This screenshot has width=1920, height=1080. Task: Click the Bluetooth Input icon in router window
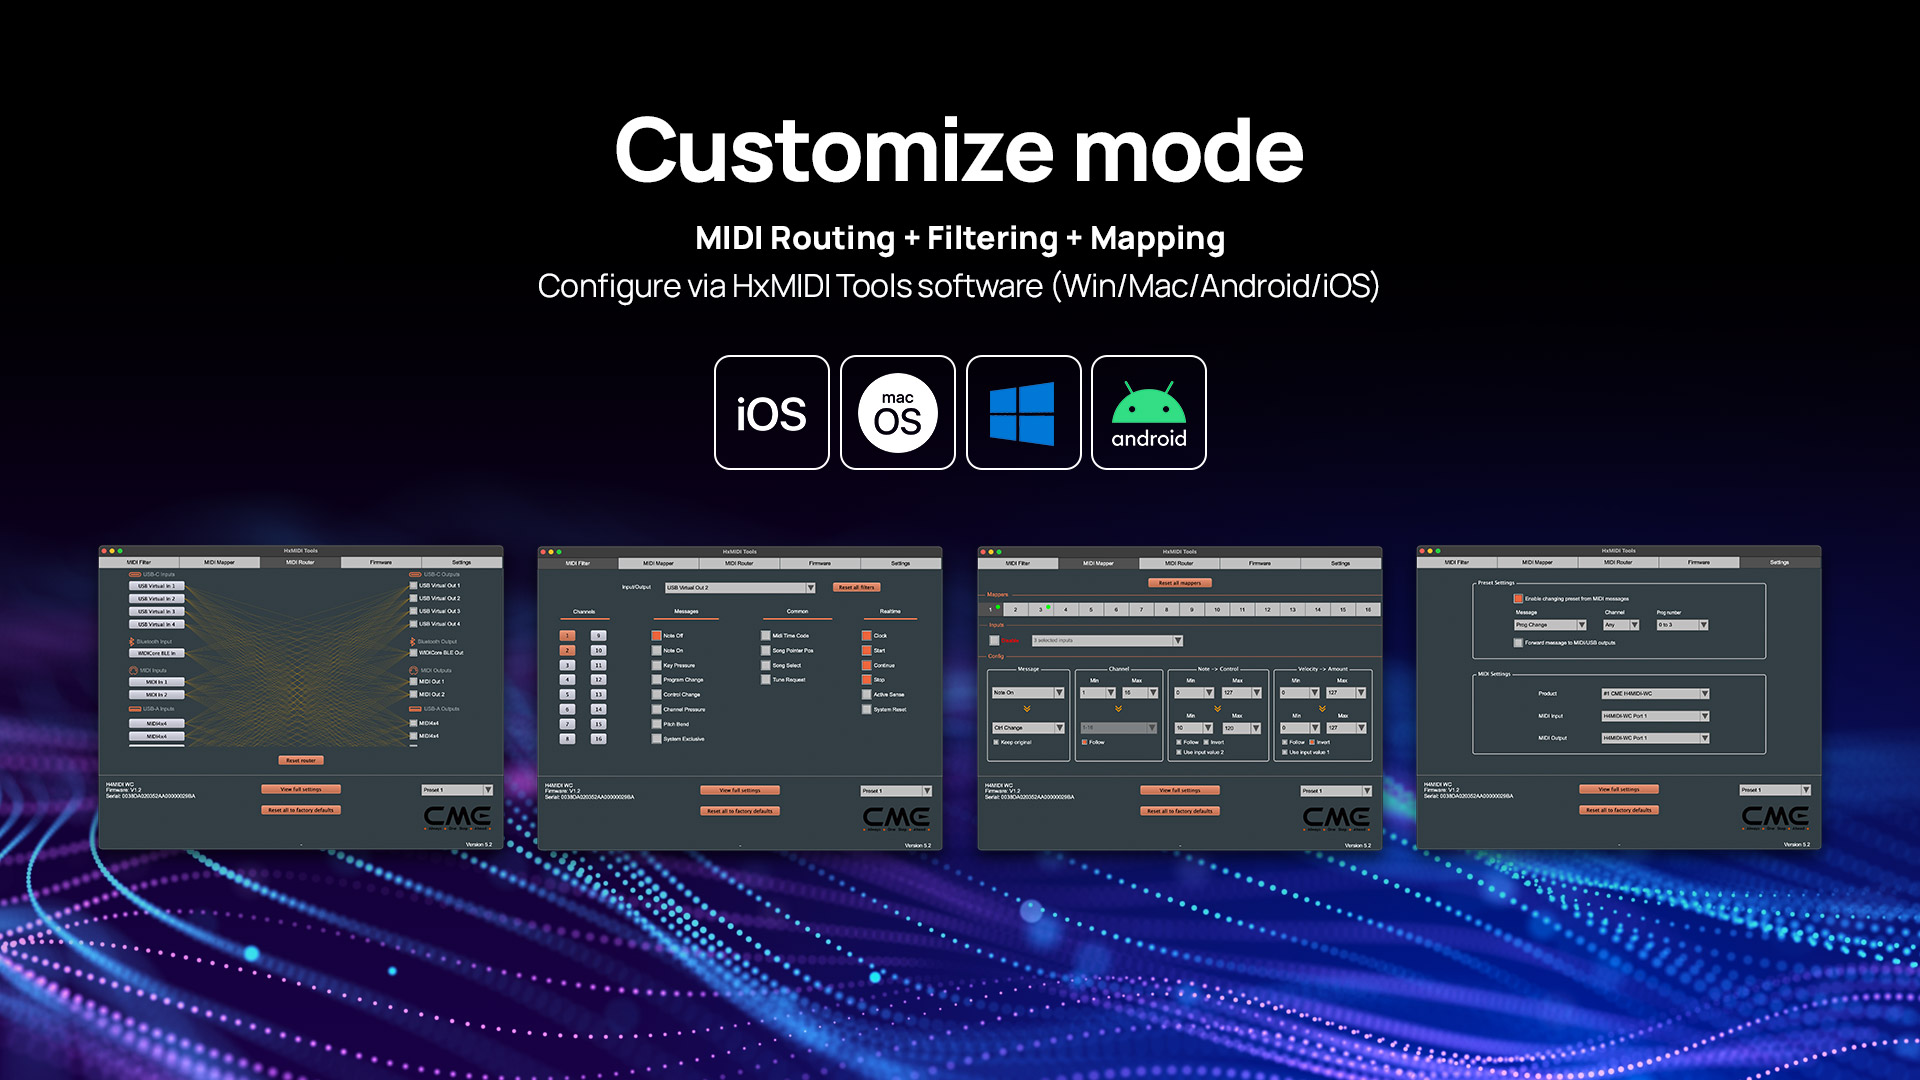coord(132,641)
